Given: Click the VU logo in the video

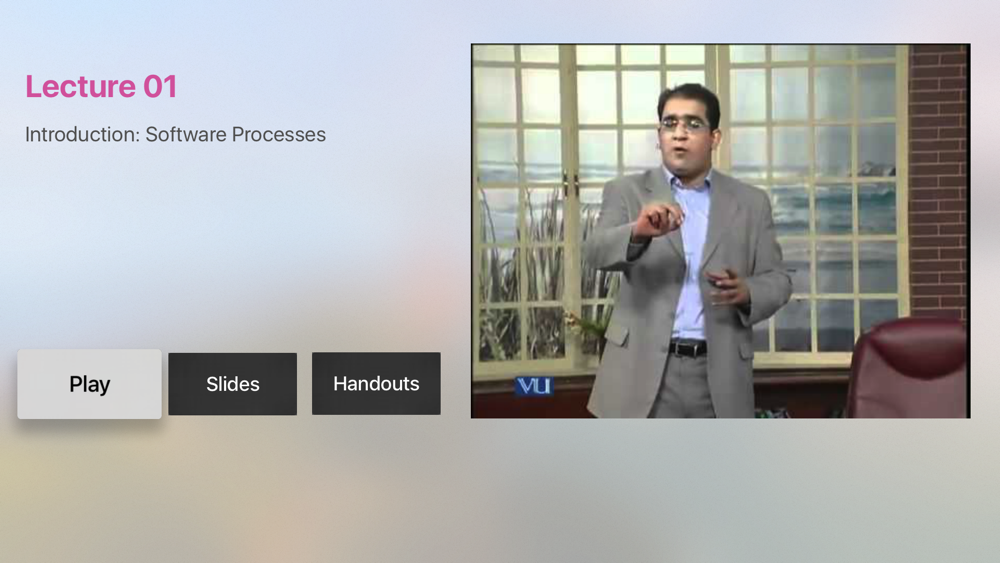Looking at the screenshot, I should coord(534,386).
